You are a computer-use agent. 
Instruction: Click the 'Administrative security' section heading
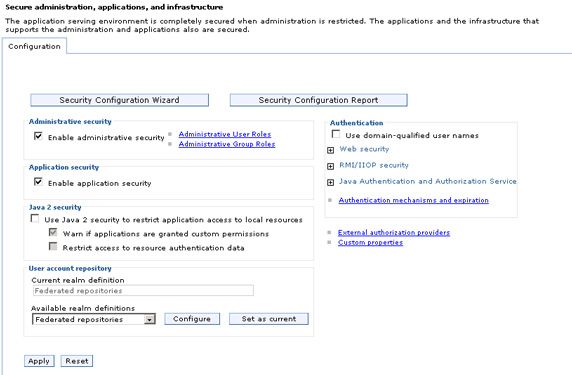[70, 121]
